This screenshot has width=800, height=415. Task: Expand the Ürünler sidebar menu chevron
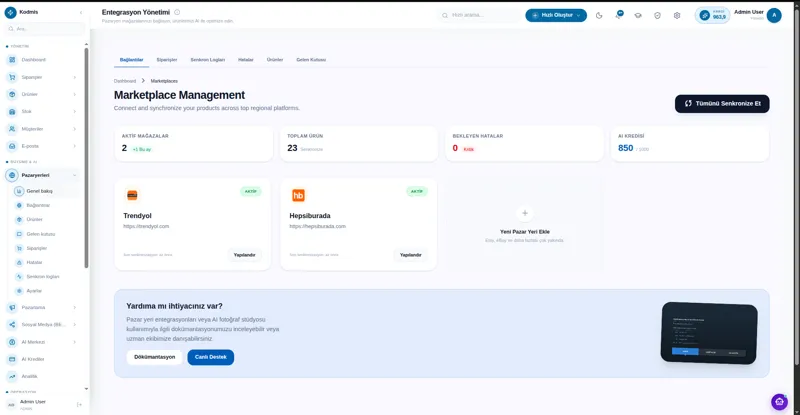click(x=74, y=94)
